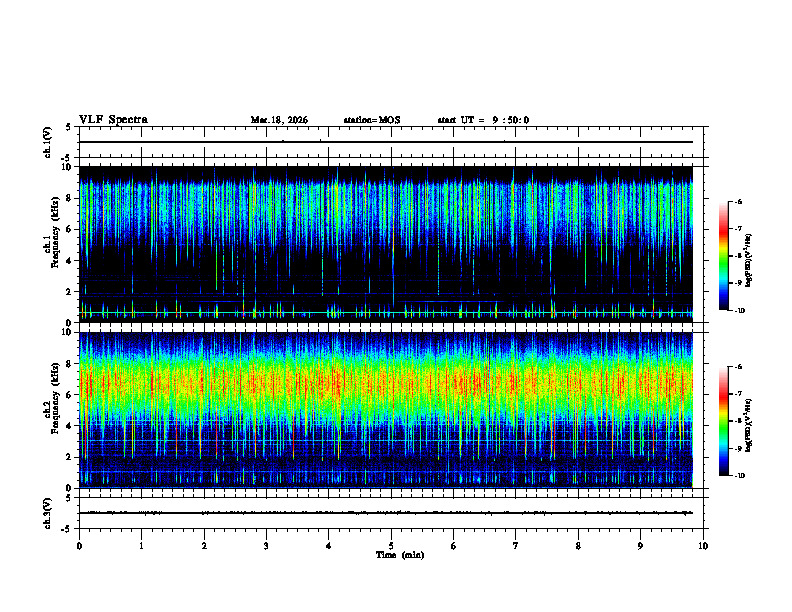Click the ch.2 spectrogram plot area
The image size is (792, 612).
click(386, 410)
